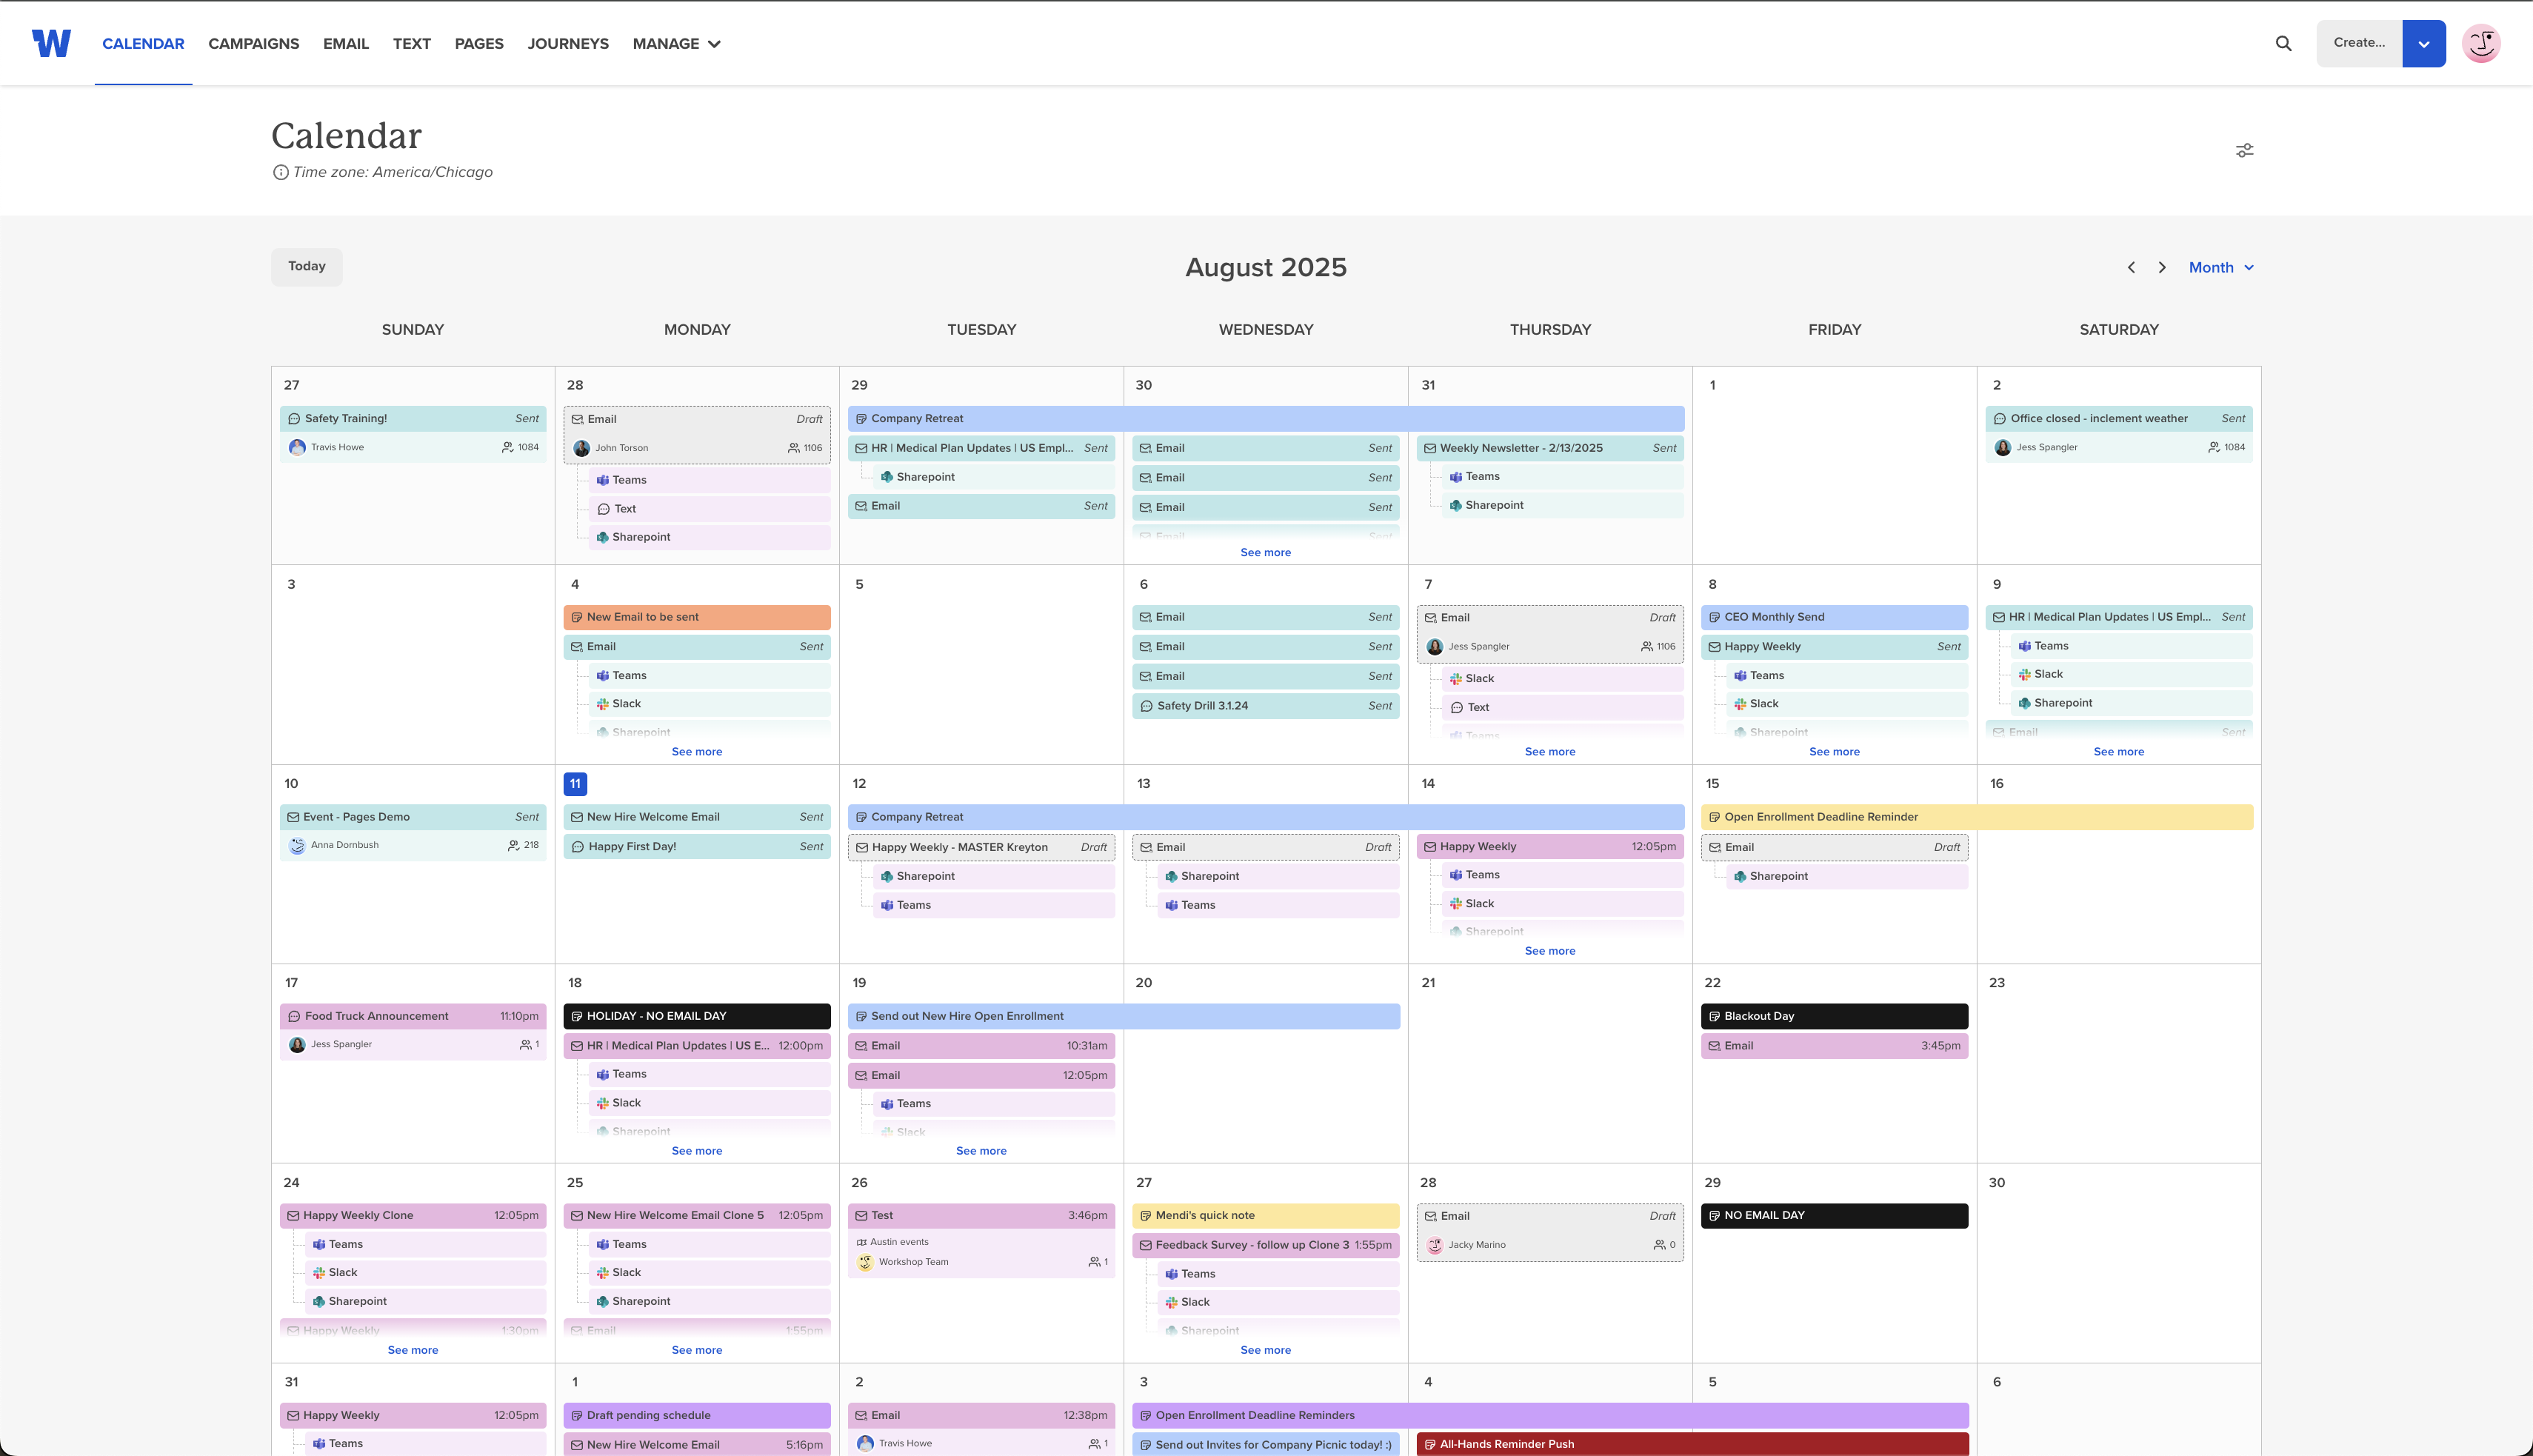
Task: Expand See more on Thursday August 7
Action: 1550,752
